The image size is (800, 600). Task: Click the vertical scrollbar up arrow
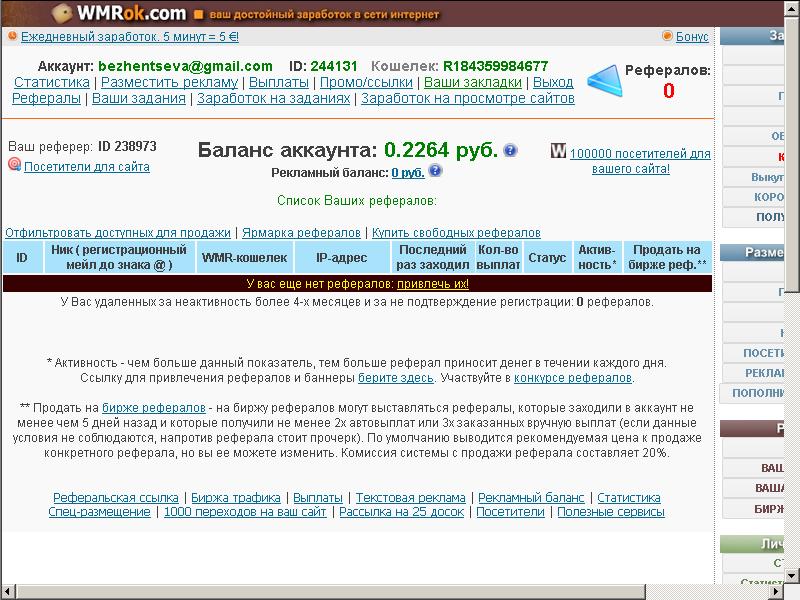(x=792, y=8)
